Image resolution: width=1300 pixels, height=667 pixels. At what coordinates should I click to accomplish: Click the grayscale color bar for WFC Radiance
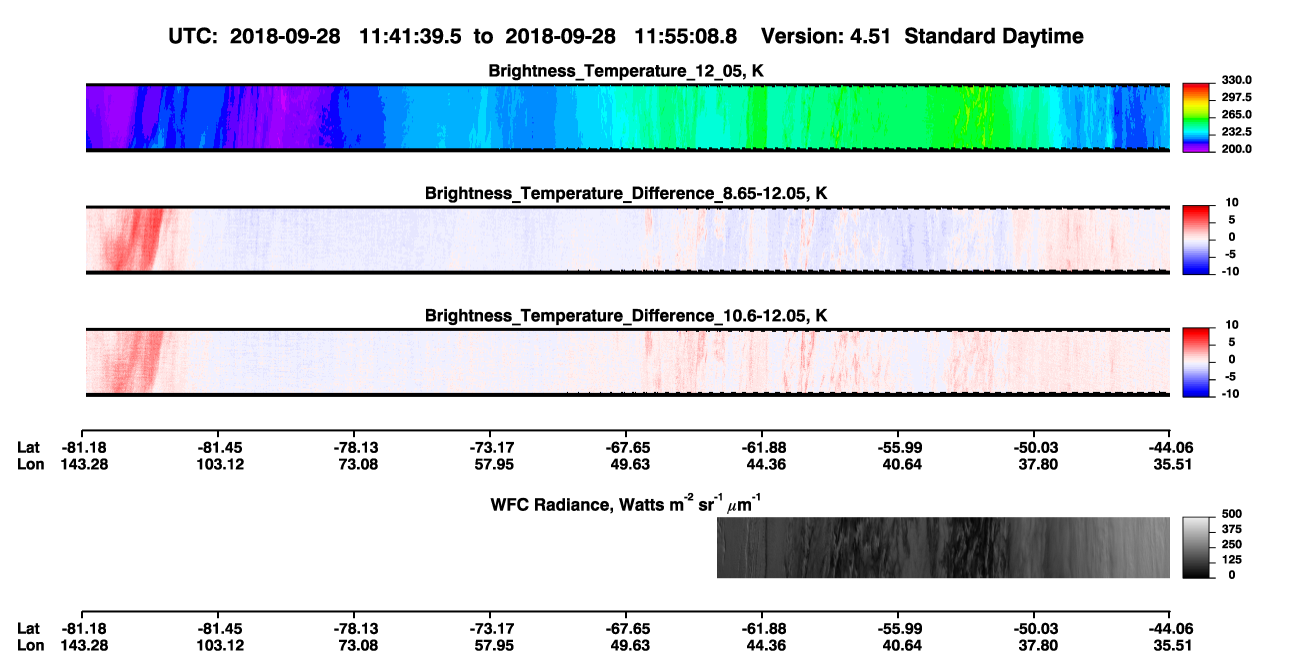click(1198, 547)
